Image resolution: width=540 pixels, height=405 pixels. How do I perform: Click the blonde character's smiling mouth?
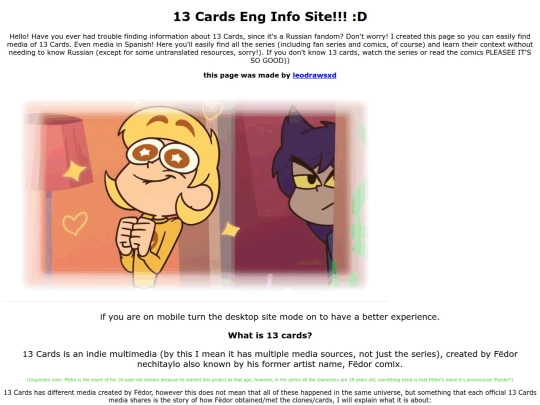pyautogui.click(x=154, y=179)
